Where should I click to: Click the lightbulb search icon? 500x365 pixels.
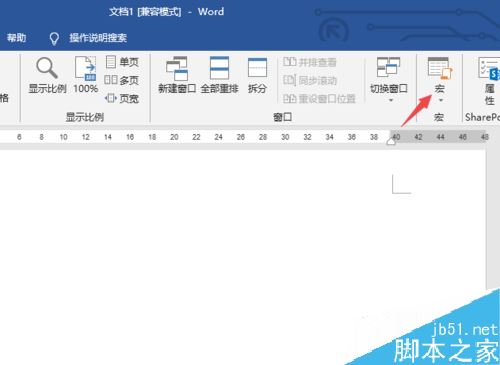[x=54, y=38]
